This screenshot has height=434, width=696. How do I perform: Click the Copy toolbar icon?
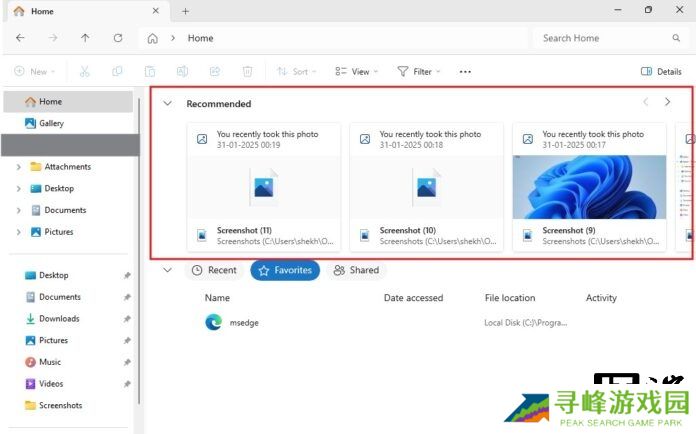tap(117, 71)
